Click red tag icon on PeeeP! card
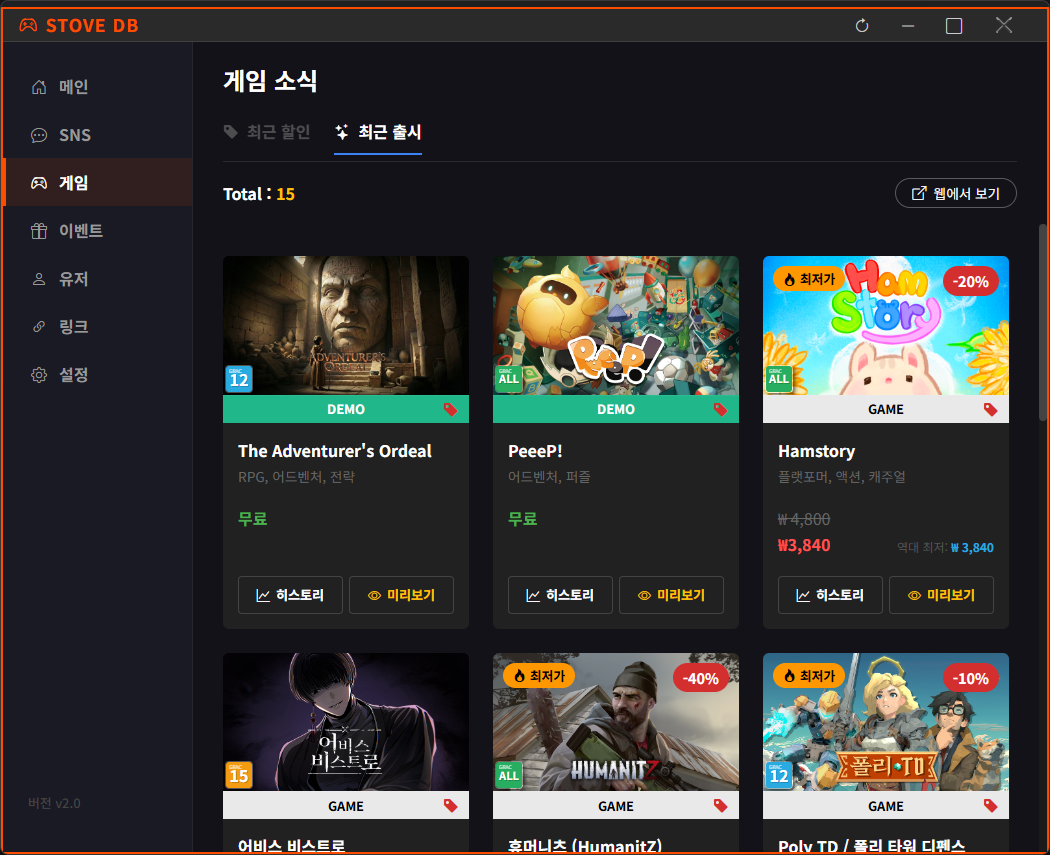1050x855 pixels. point(720,410)
